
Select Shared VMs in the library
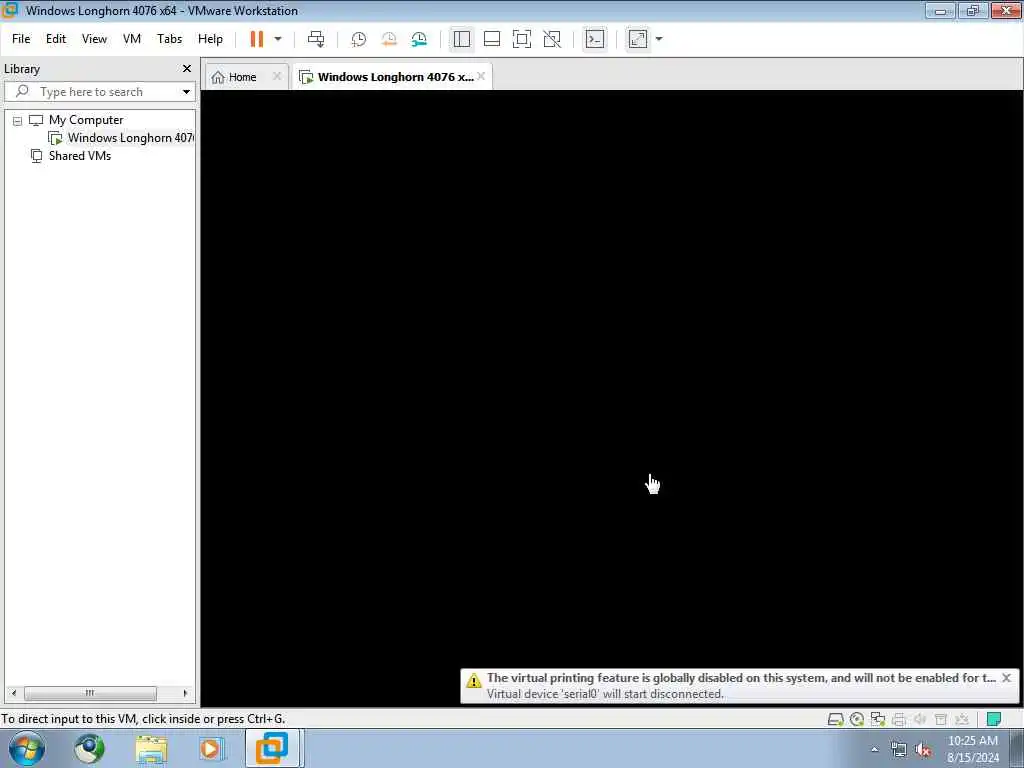point(80,156)
